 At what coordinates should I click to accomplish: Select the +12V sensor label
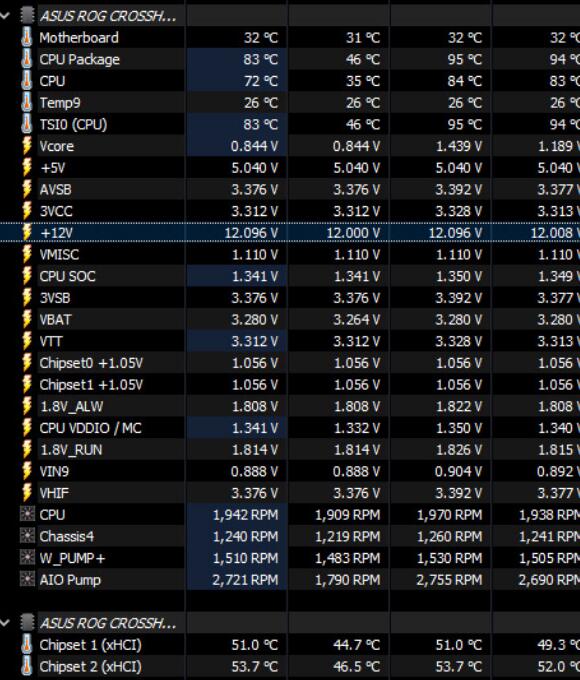[x=57, y=233]
